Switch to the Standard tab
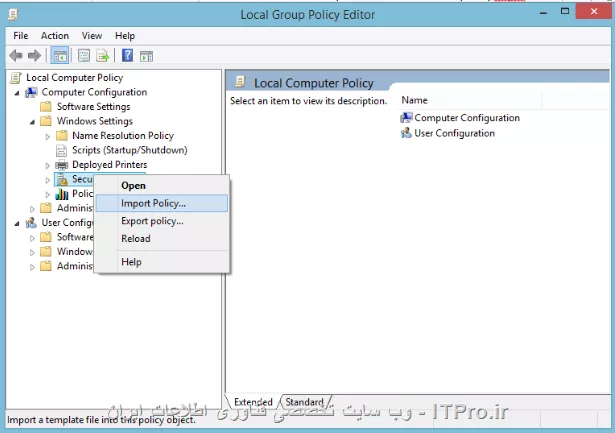 tap(305, 402)
